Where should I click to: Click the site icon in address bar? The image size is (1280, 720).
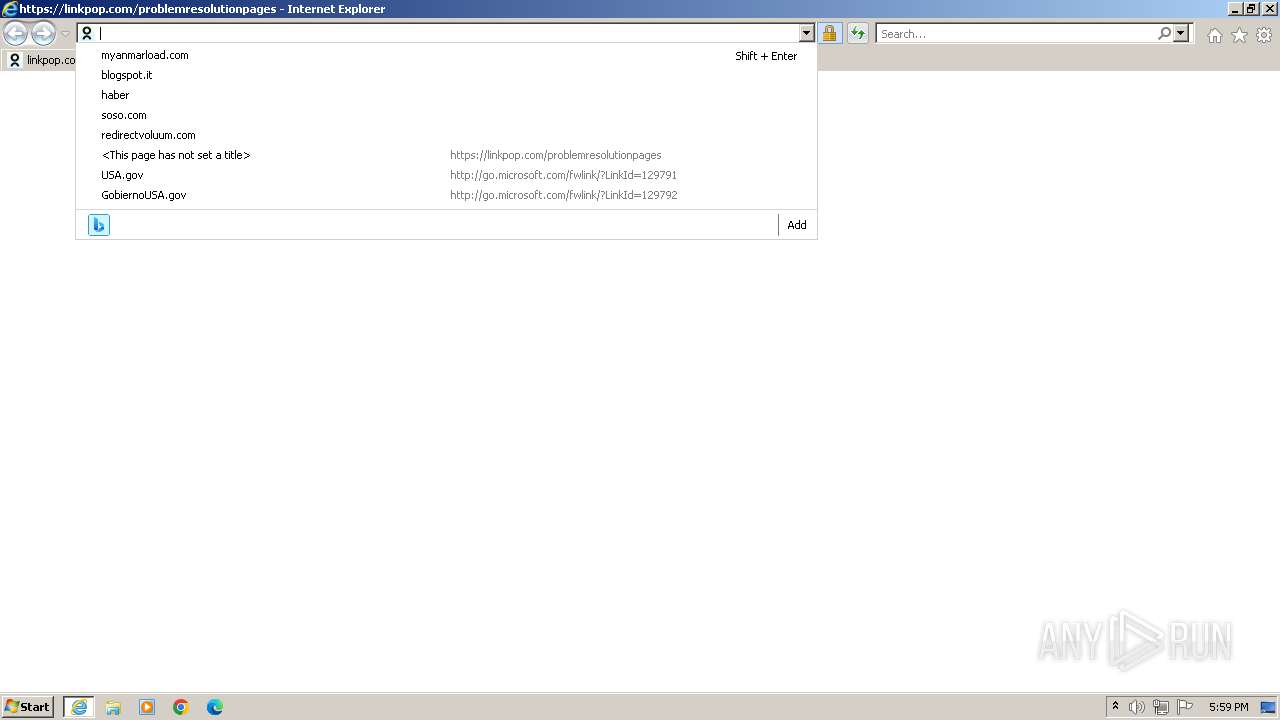87,33
